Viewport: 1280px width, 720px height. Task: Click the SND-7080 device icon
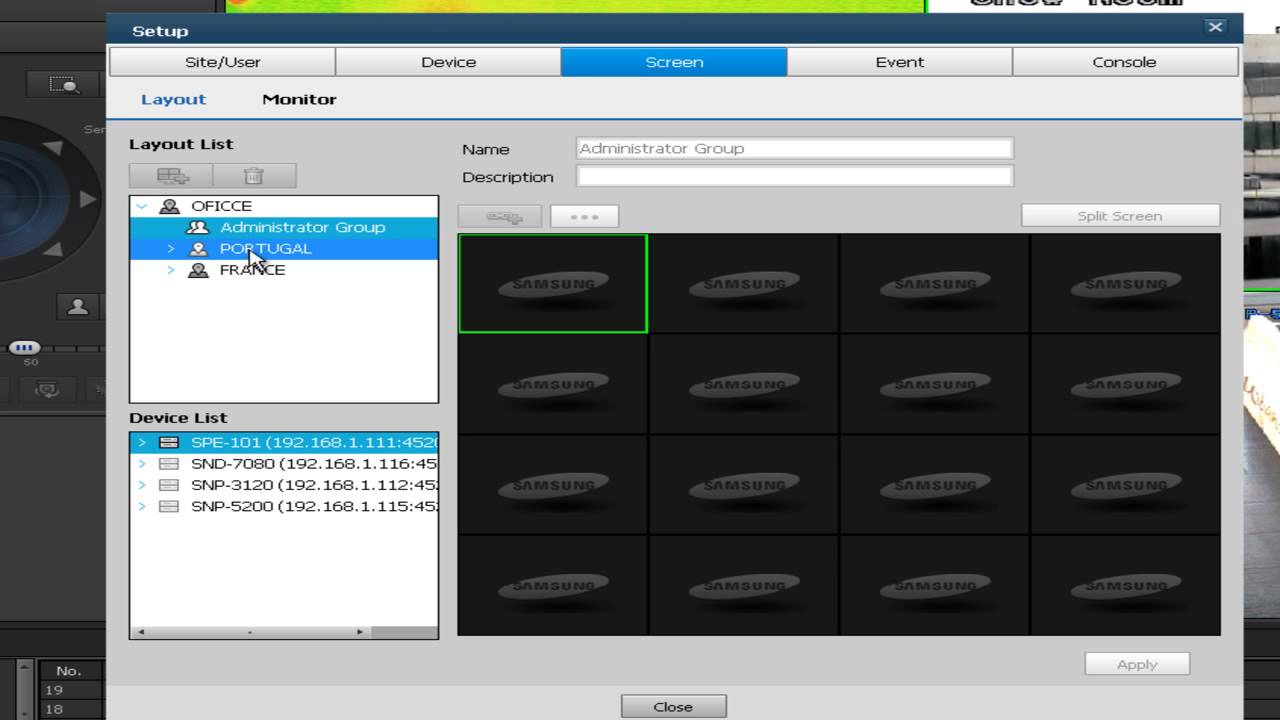point(169,464)
